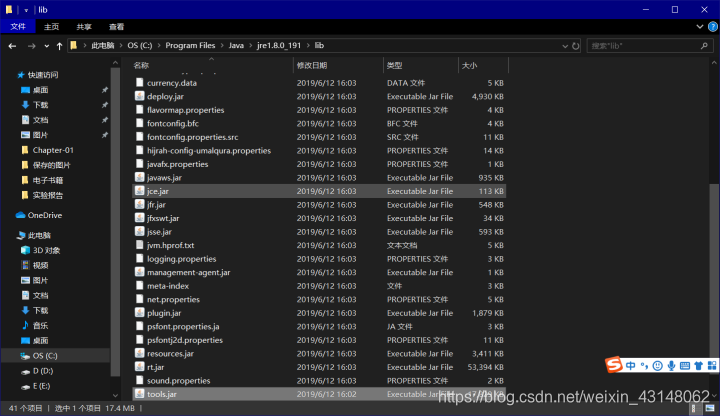
Task: Select meta-index file name
Action: coord(168,286)
